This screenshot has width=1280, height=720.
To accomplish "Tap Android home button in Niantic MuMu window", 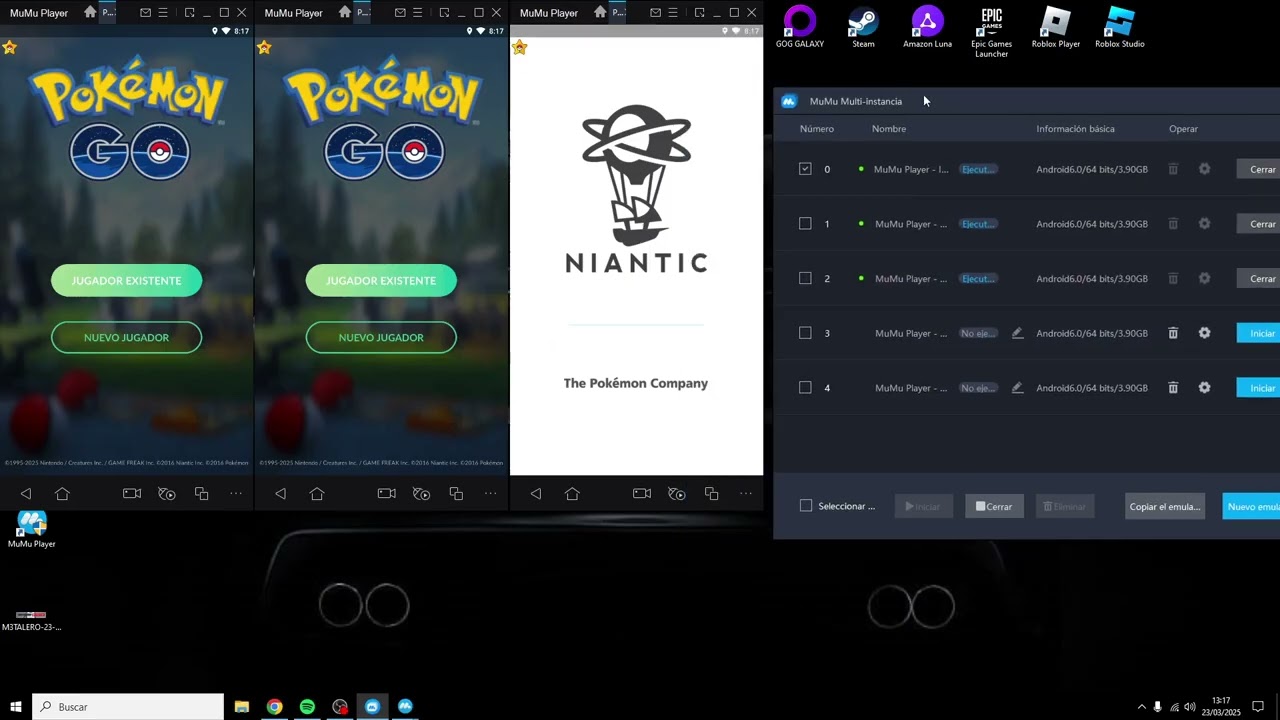I will pyautogui.click(x=572, y=494).
